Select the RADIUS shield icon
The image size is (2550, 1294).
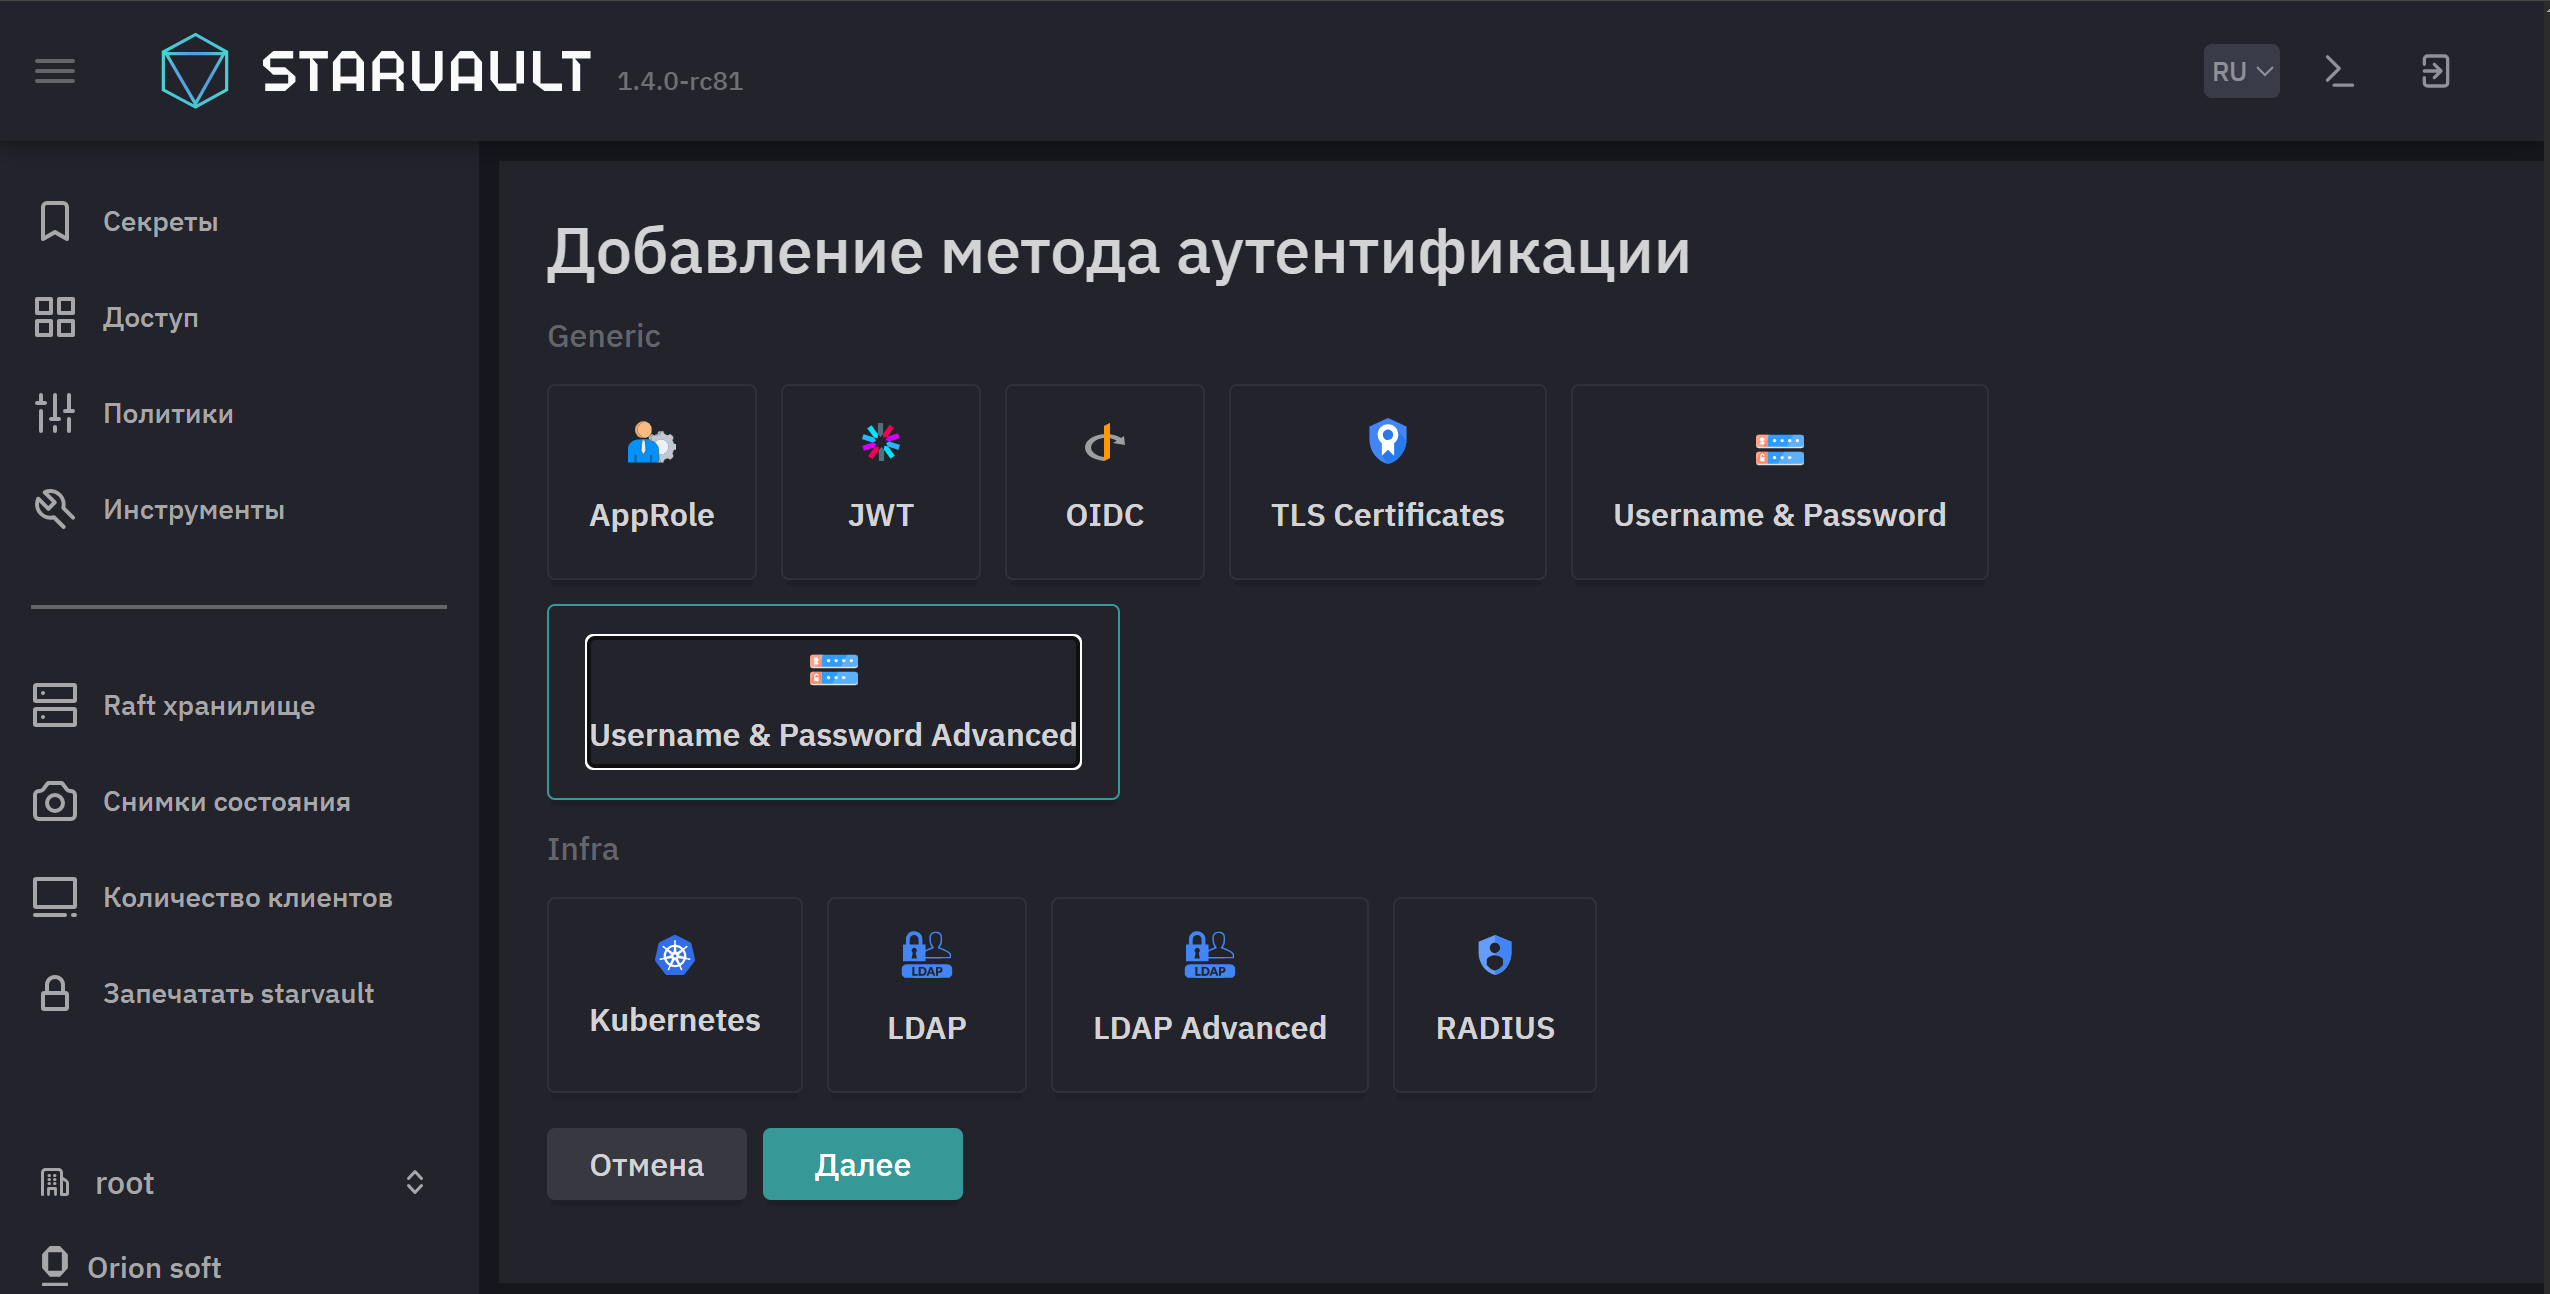pos(1495,954)
